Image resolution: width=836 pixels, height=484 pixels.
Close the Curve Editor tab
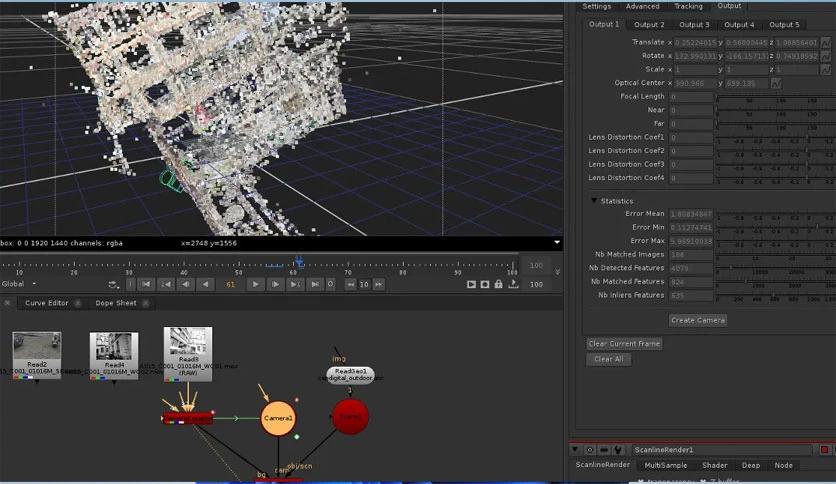tap(78, 303)
